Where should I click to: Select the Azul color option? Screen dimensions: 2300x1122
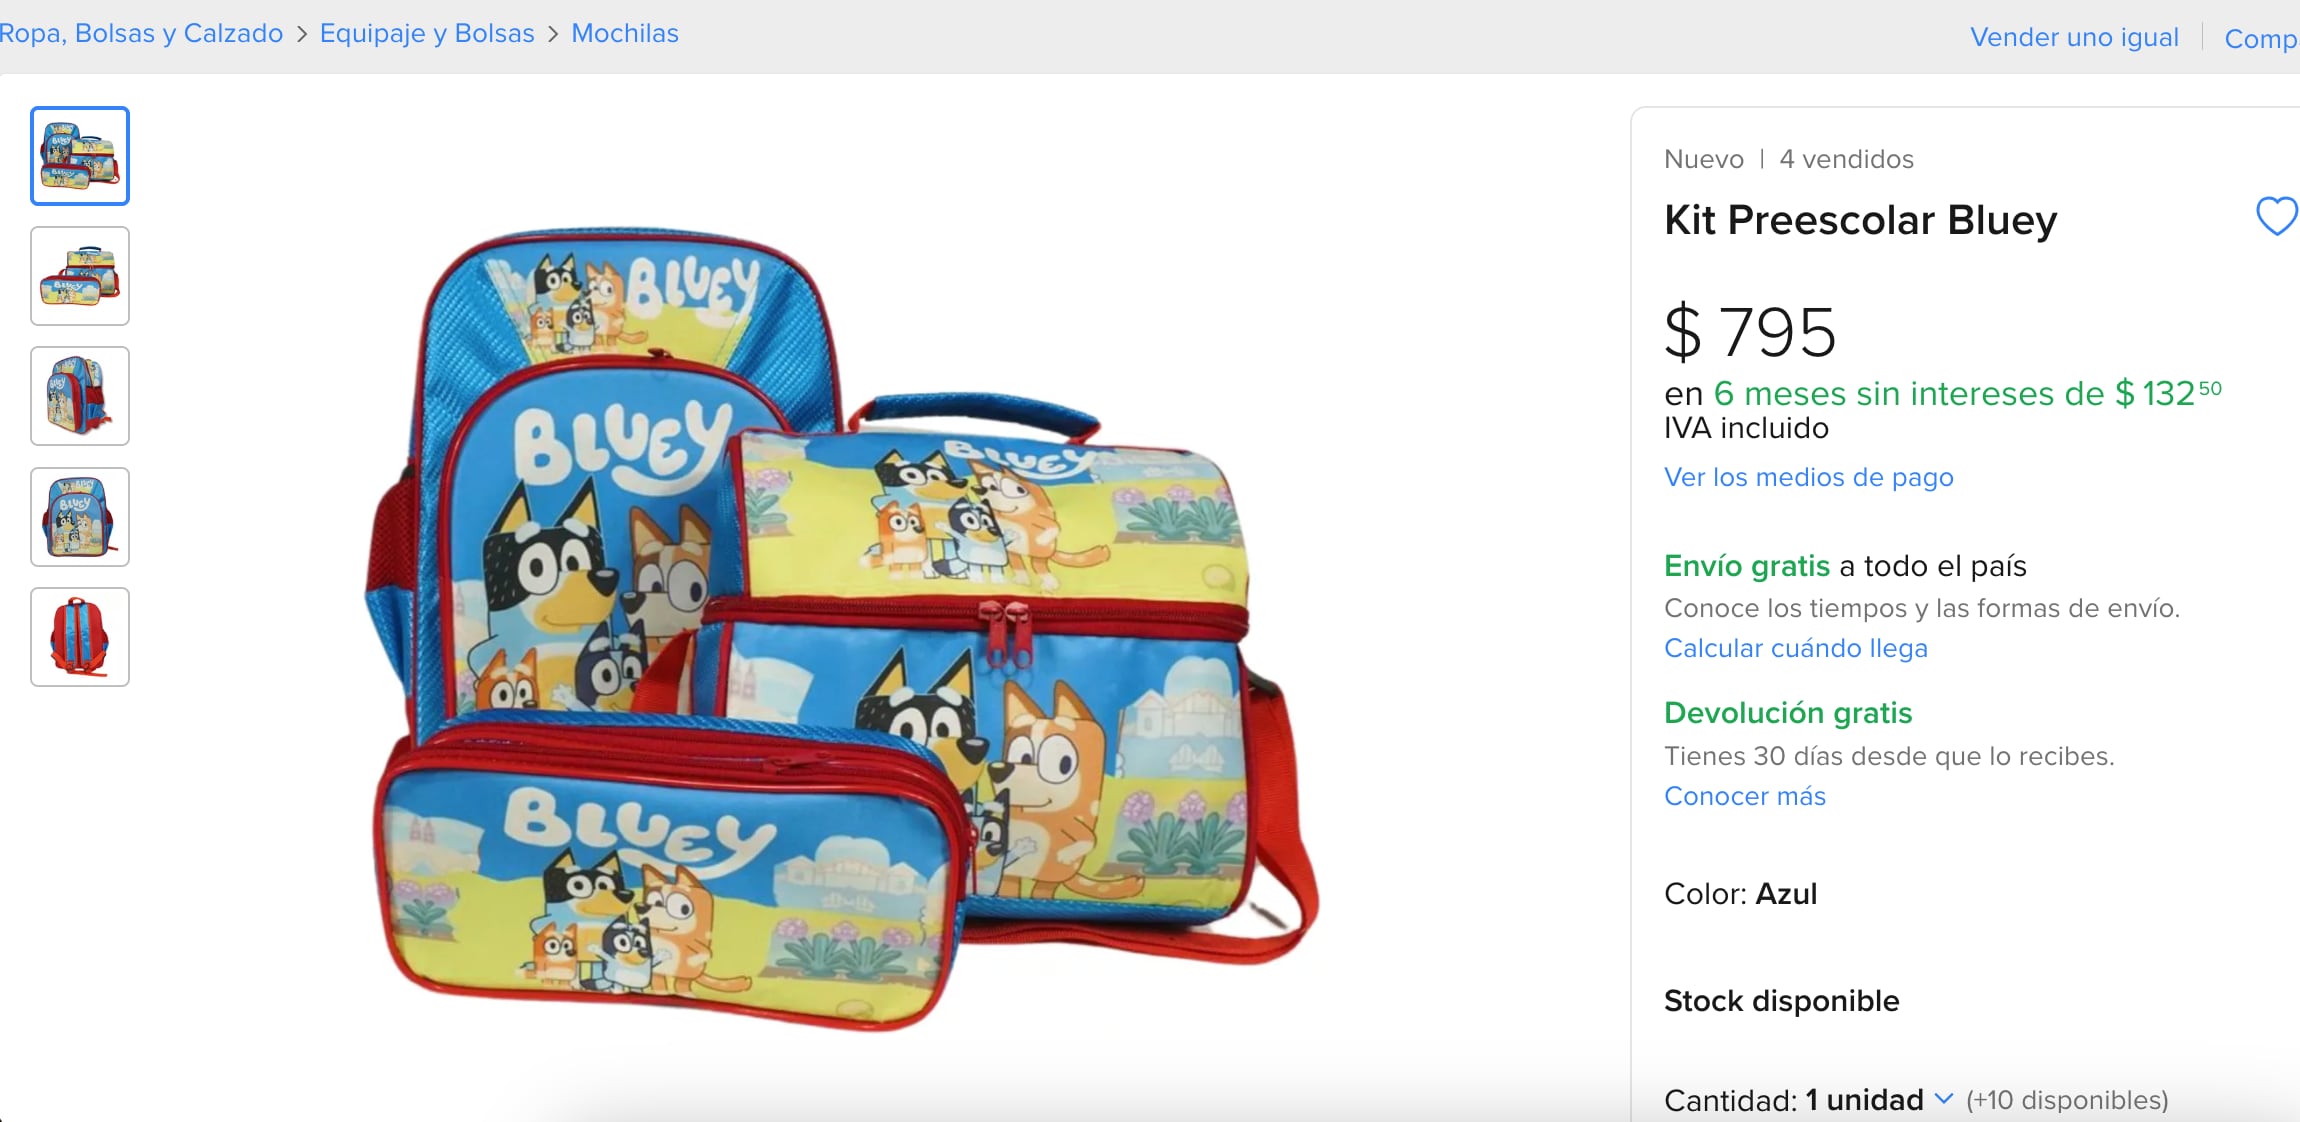1789,894
